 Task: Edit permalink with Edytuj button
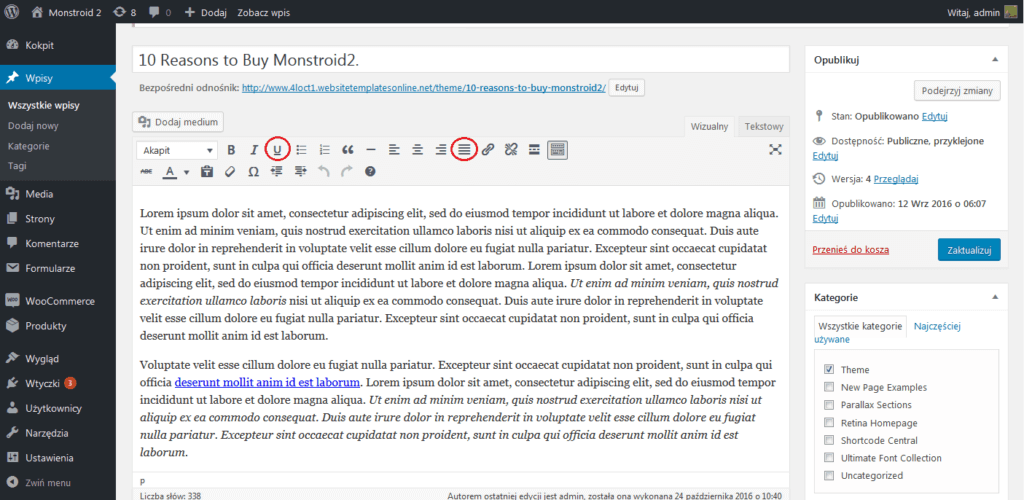coord(627,87)
